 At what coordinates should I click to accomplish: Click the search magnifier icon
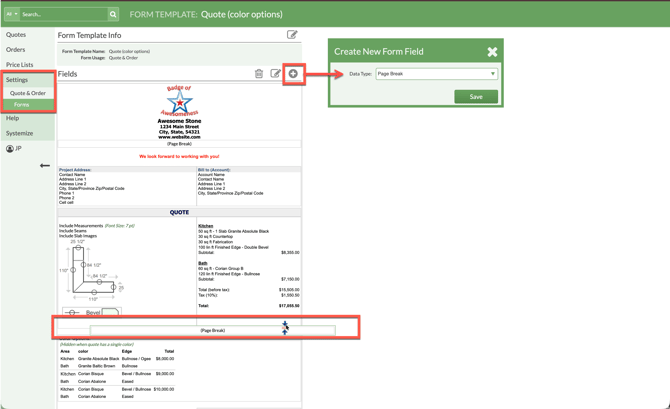[x=113, y=14]
